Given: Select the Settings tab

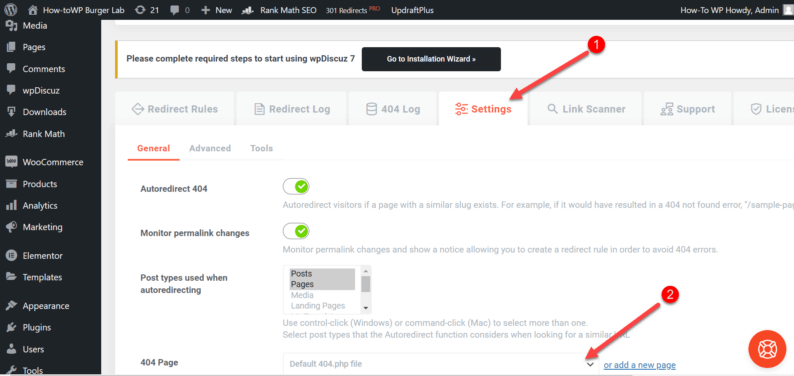Looking at the screenshot, I should 483,109.
